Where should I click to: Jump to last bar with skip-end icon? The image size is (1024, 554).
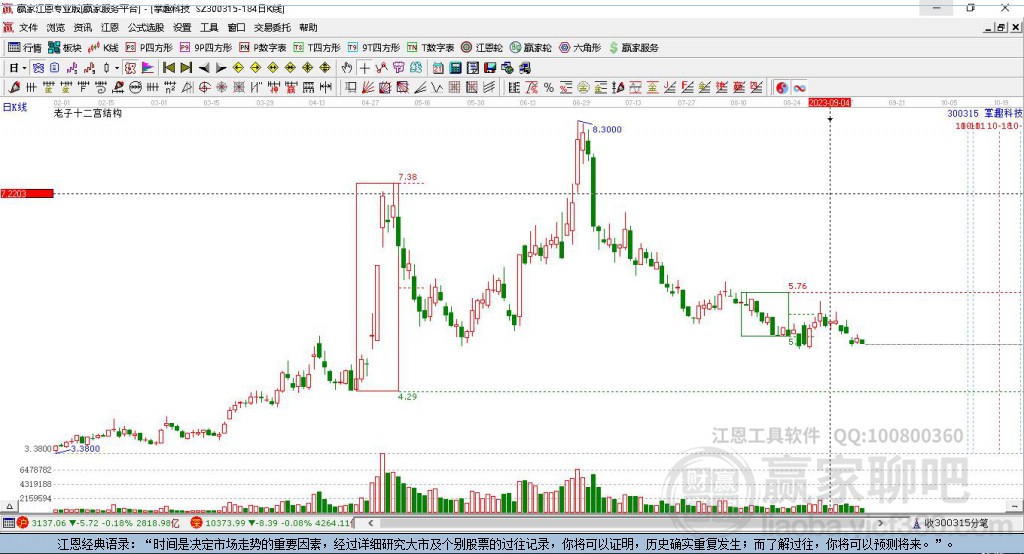186,68
